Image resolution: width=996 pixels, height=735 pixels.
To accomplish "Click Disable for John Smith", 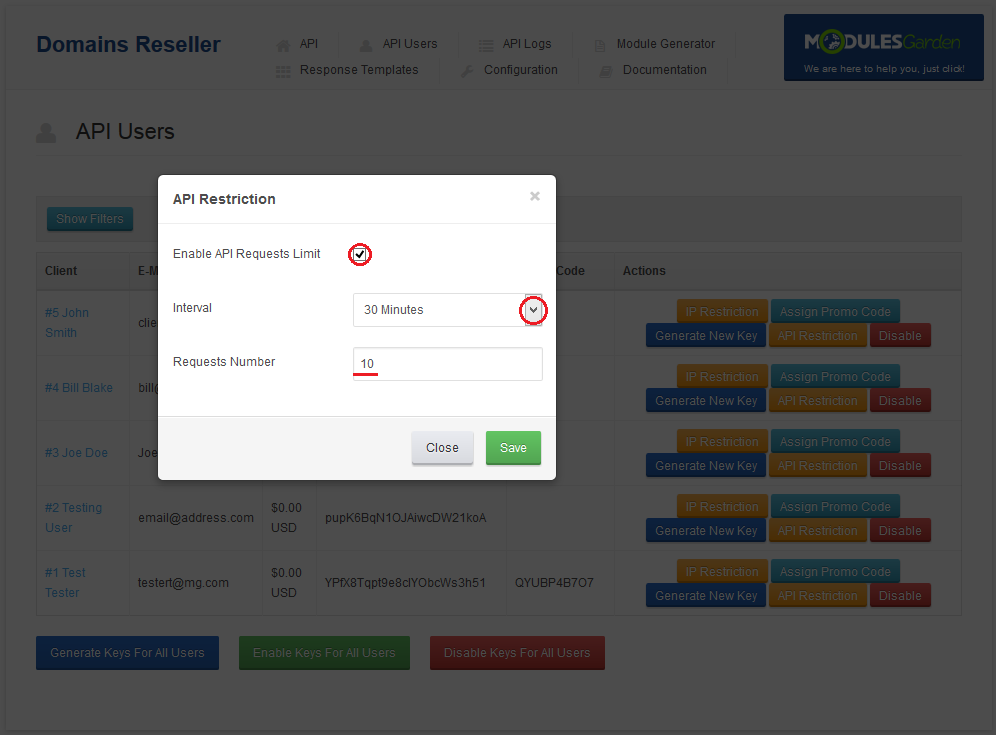I will coord(900,335).
